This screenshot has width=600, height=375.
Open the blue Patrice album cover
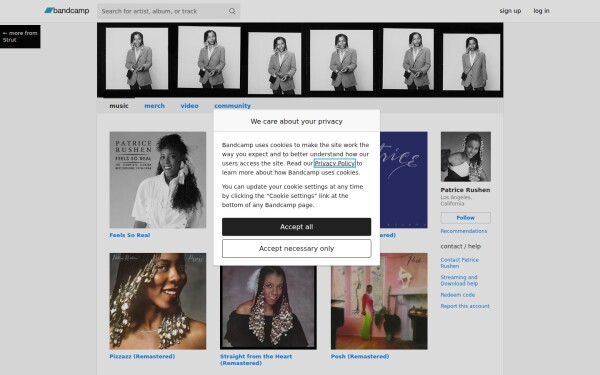tap(404, 180)
